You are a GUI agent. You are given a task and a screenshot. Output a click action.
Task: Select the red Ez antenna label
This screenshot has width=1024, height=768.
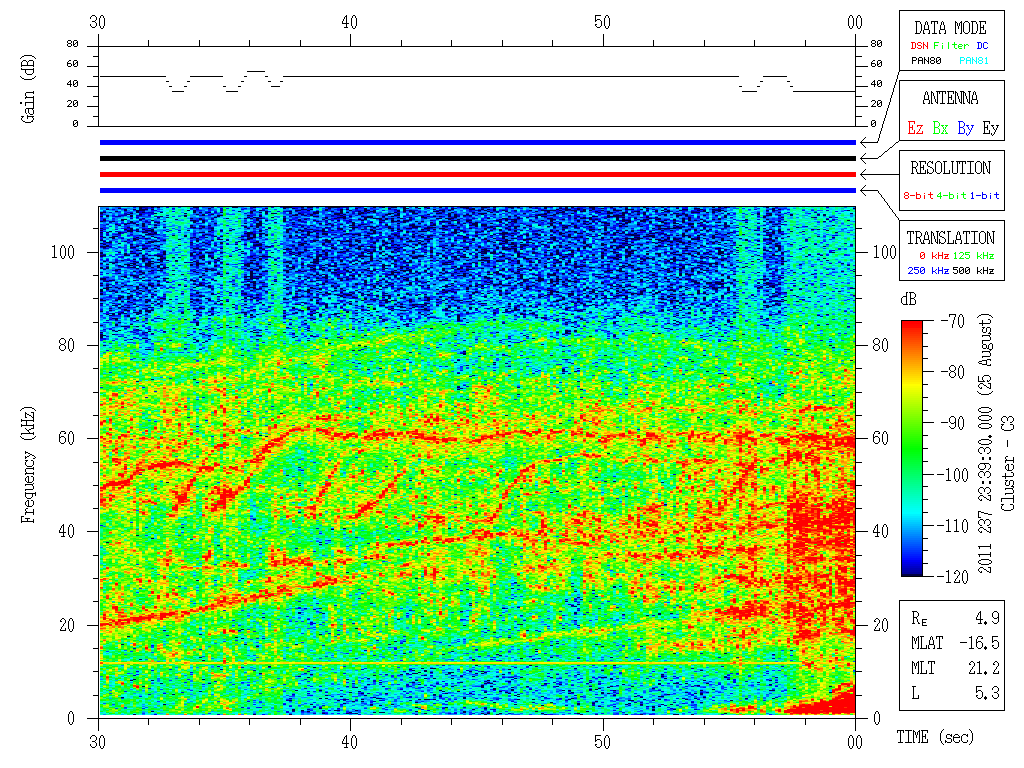915,128
